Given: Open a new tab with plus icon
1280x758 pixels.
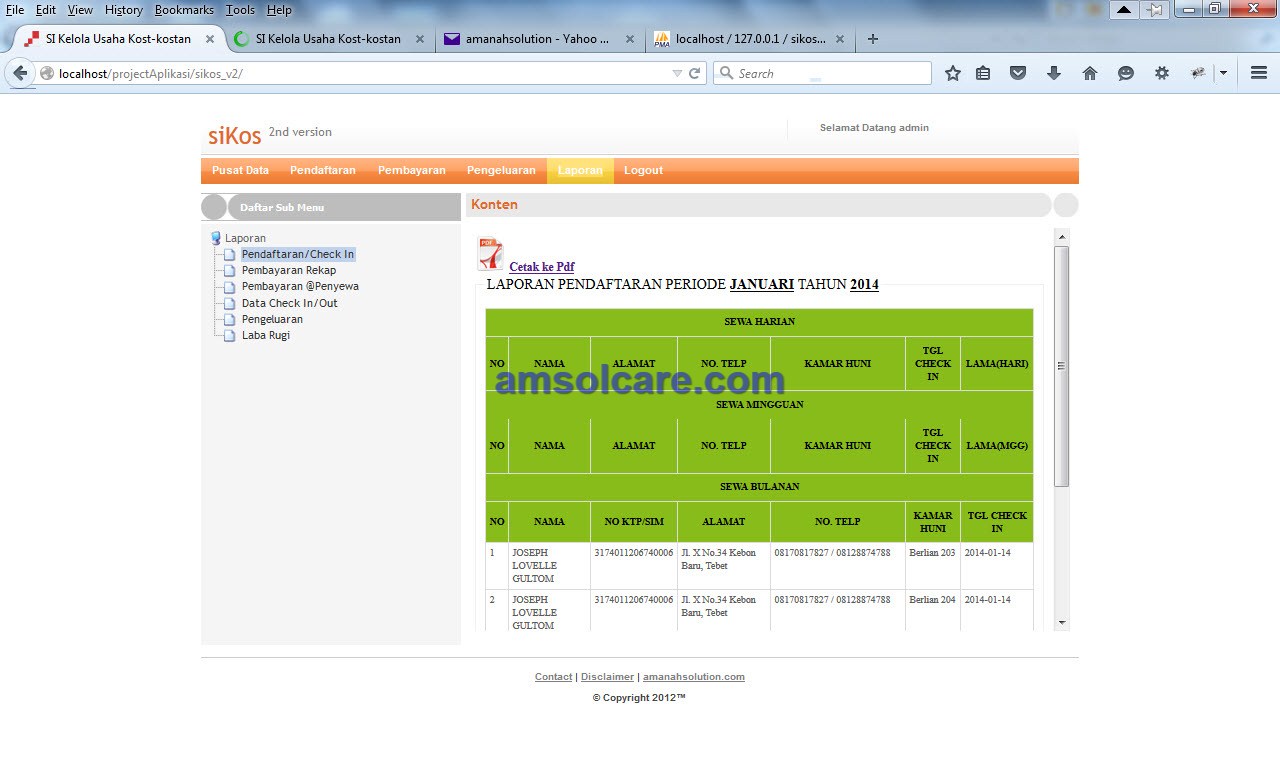Looking at the screenshot, I should pyautogui.click(x=873, y=39).
